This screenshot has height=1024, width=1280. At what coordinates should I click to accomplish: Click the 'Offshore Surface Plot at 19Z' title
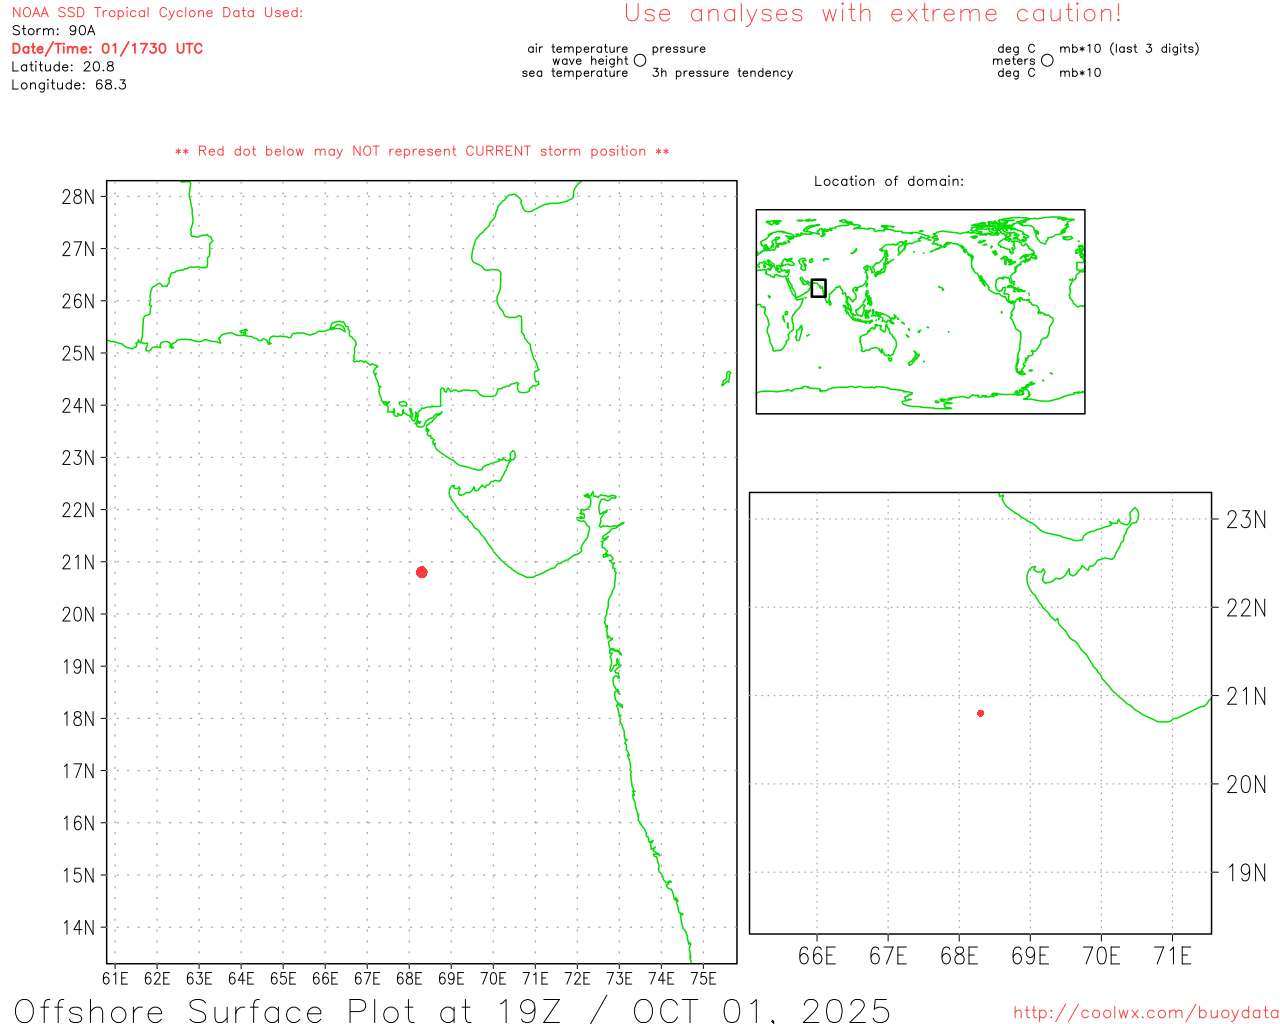click(293, 1010)
